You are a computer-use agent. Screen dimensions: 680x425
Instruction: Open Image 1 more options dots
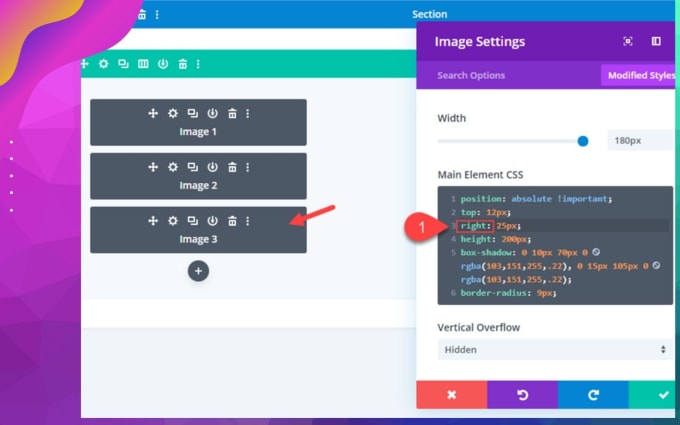point(247,114)
